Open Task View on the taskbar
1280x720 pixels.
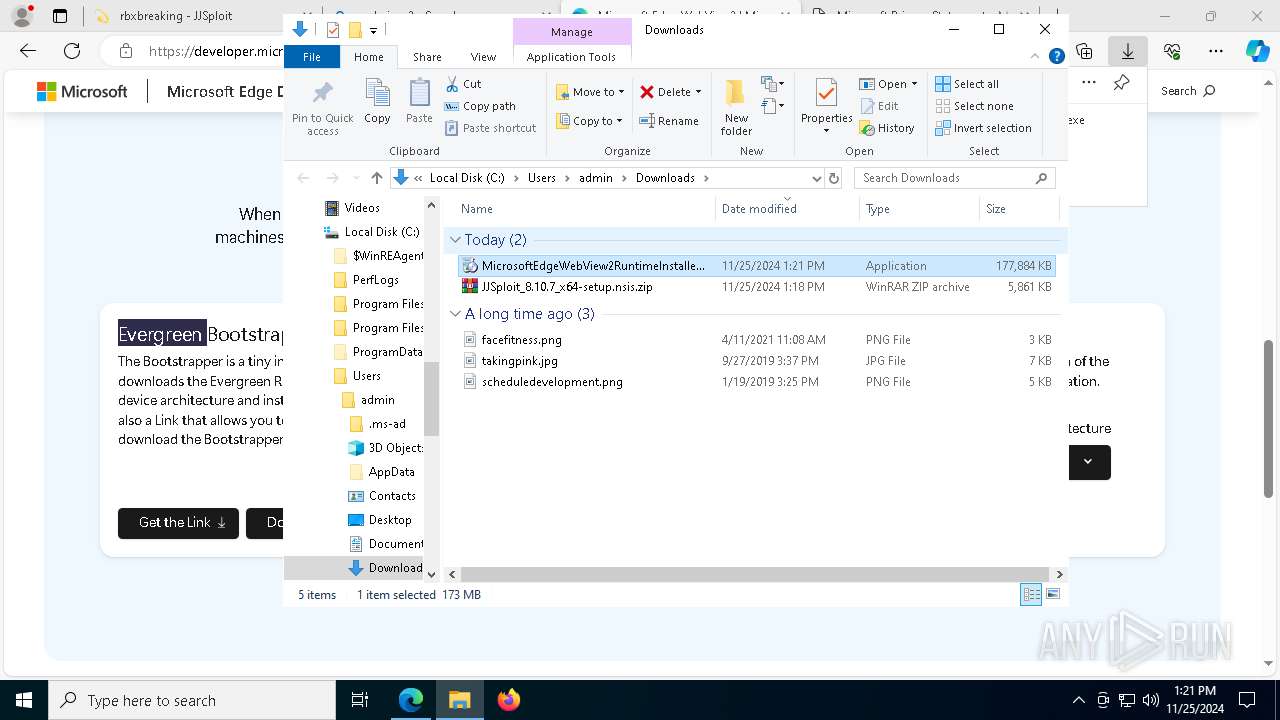(360, 700)
